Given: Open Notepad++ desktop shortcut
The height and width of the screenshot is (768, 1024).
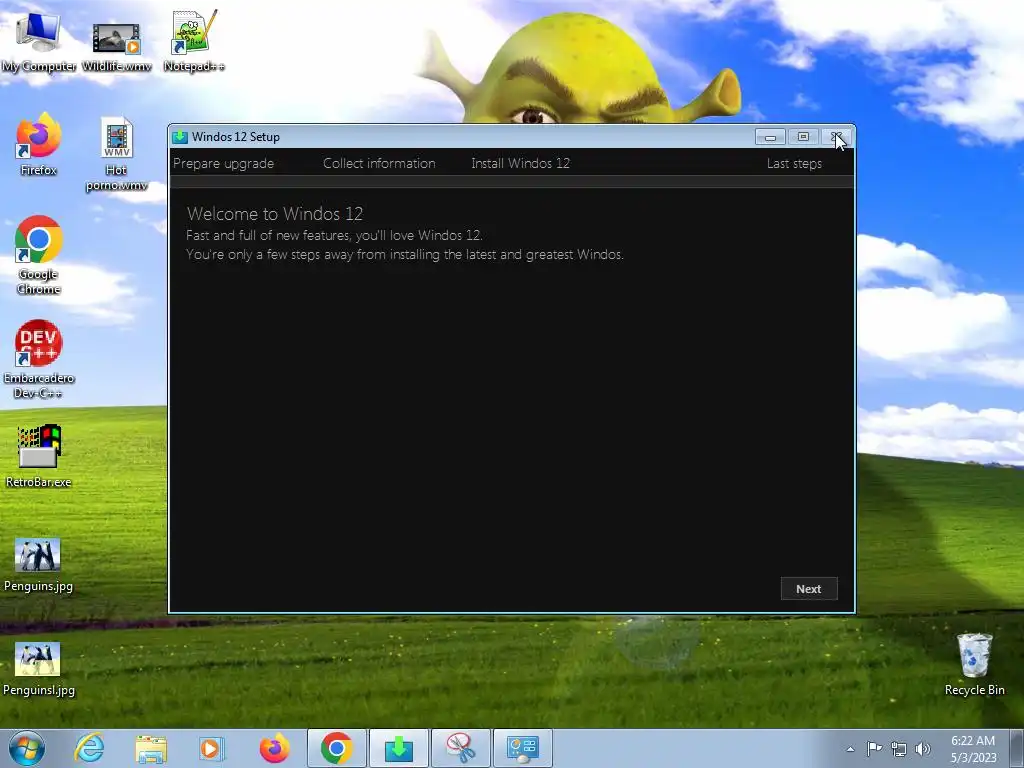Looking at the screenshot, I should click(x=193, y=42).
